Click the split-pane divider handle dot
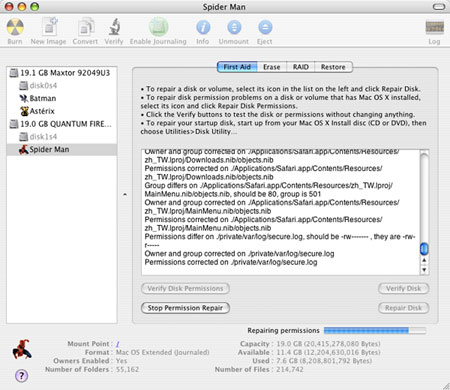Image resolution: width=450 pixels, height=390 pixels. 125,194
